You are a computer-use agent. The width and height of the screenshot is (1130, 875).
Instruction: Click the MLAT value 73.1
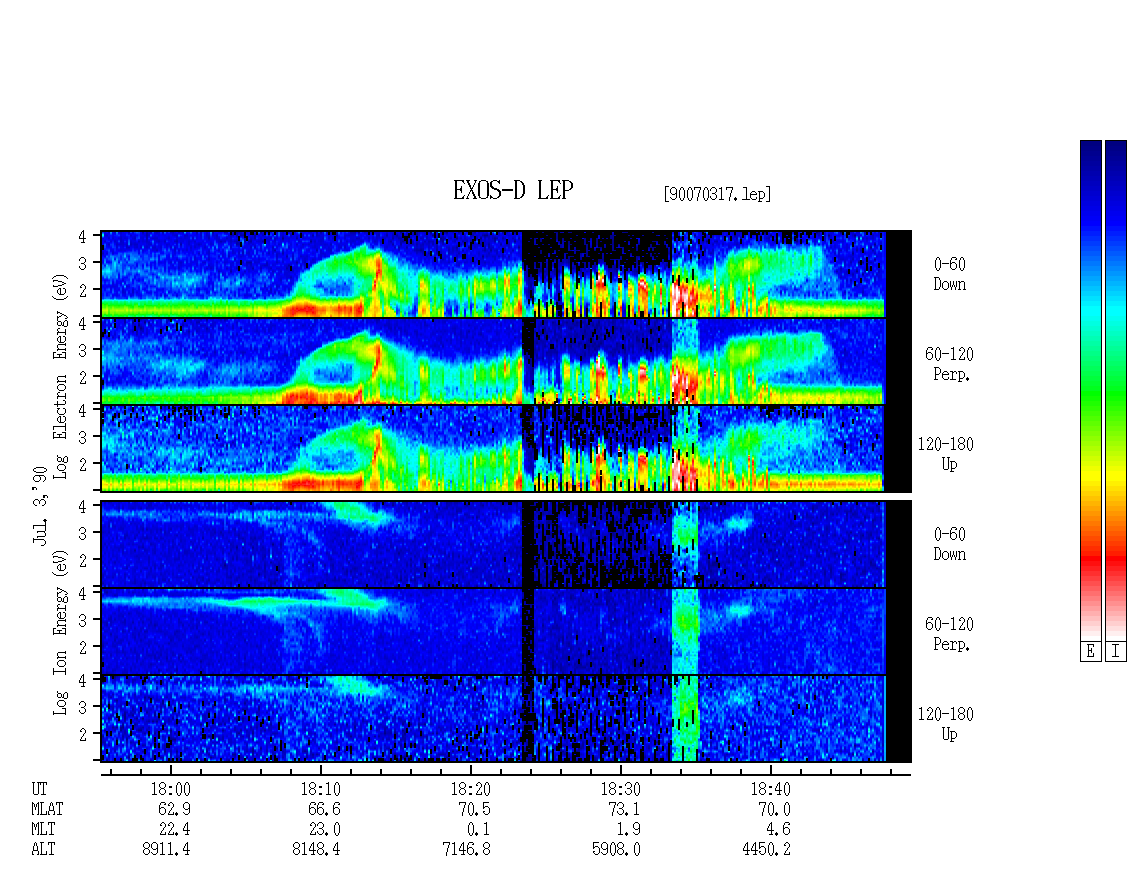[x=624, y=809]
